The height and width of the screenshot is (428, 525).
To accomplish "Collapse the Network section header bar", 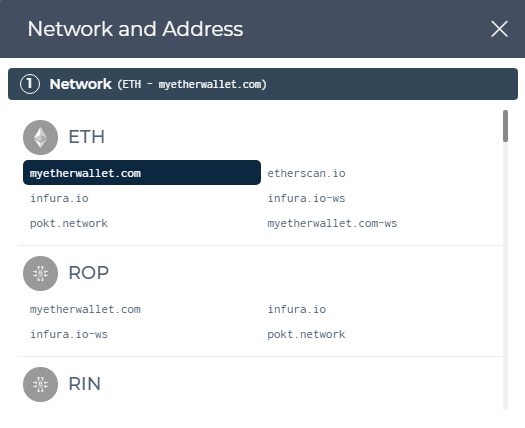I will tap(263, 84).
